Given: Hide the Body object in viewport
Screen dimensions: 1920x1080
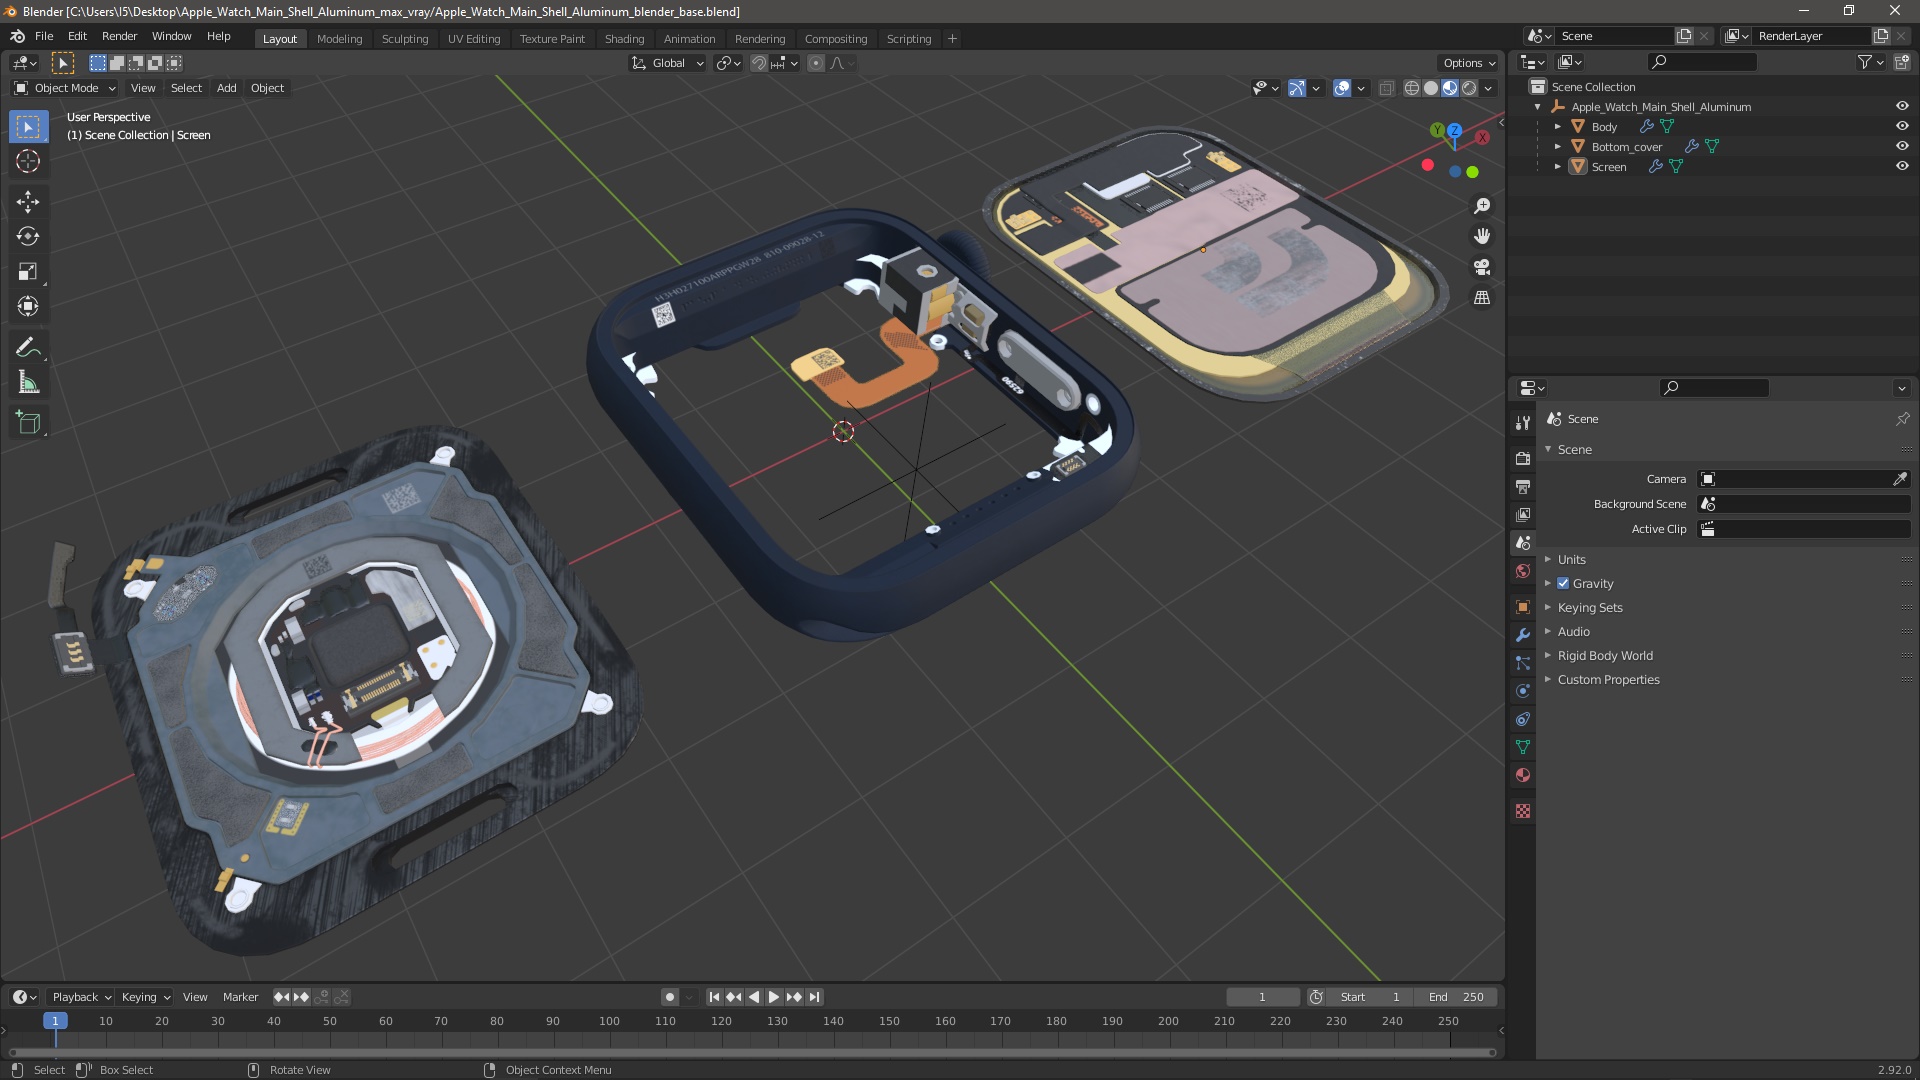Looking at the screenshot, I should (1902, 126).
